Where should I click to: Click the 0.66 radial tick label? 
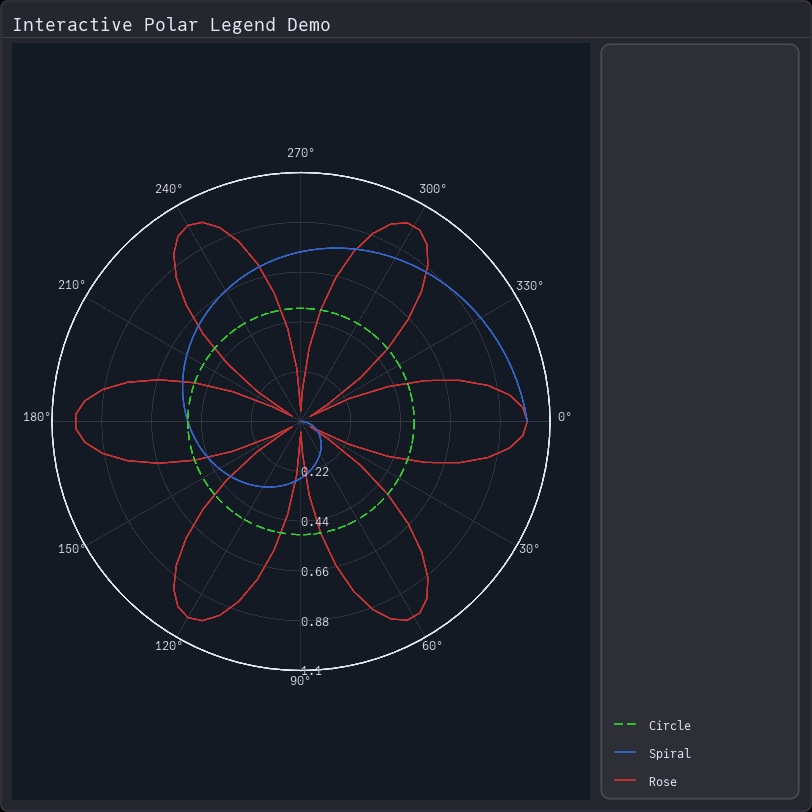[x=315, y=572]
